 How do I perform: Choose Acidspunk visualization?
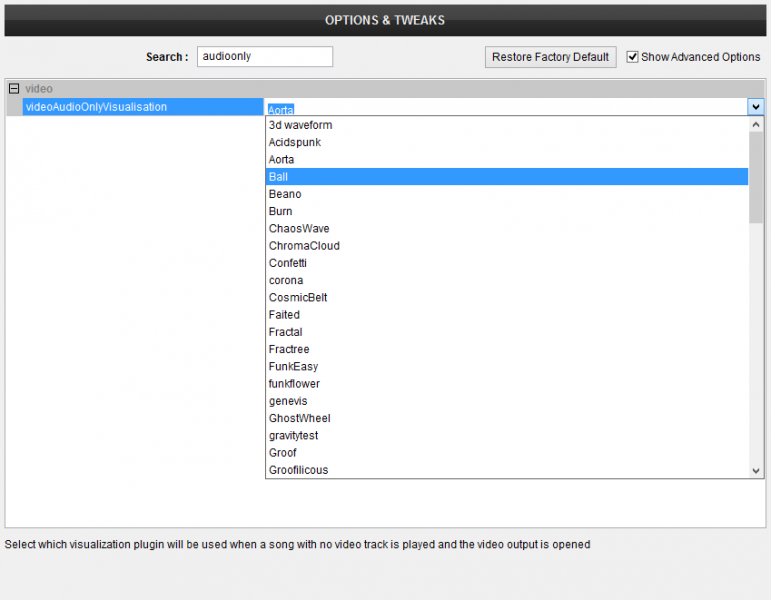pyautogui.click(x=507, y=142)
